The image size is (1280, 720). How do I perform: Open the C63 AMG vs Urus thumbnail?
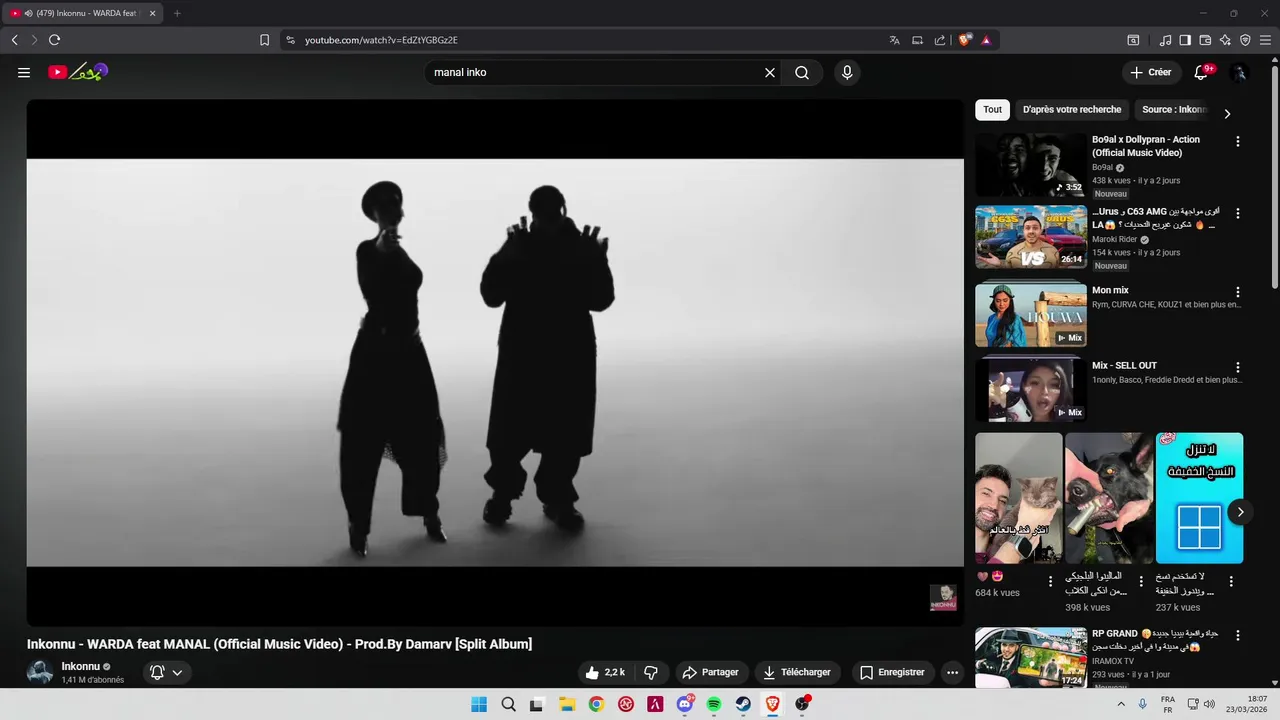pos(1031,237)
